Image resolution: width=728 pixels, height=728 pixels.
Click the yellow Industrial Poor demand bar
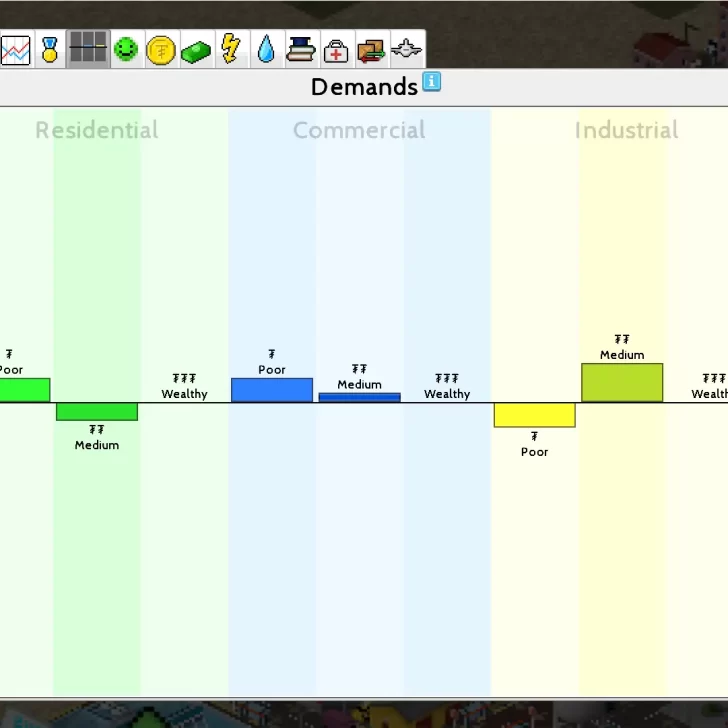click(534, 415)
